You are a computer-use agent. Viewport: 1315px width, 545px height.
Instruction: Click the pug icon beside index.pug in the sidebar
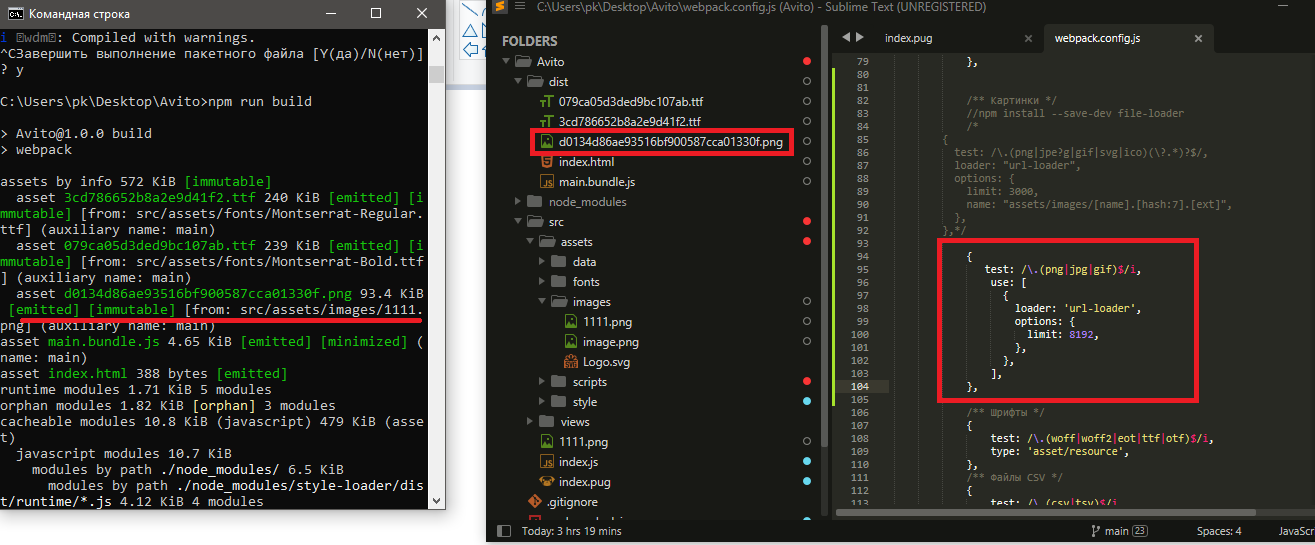pos(547,480)
